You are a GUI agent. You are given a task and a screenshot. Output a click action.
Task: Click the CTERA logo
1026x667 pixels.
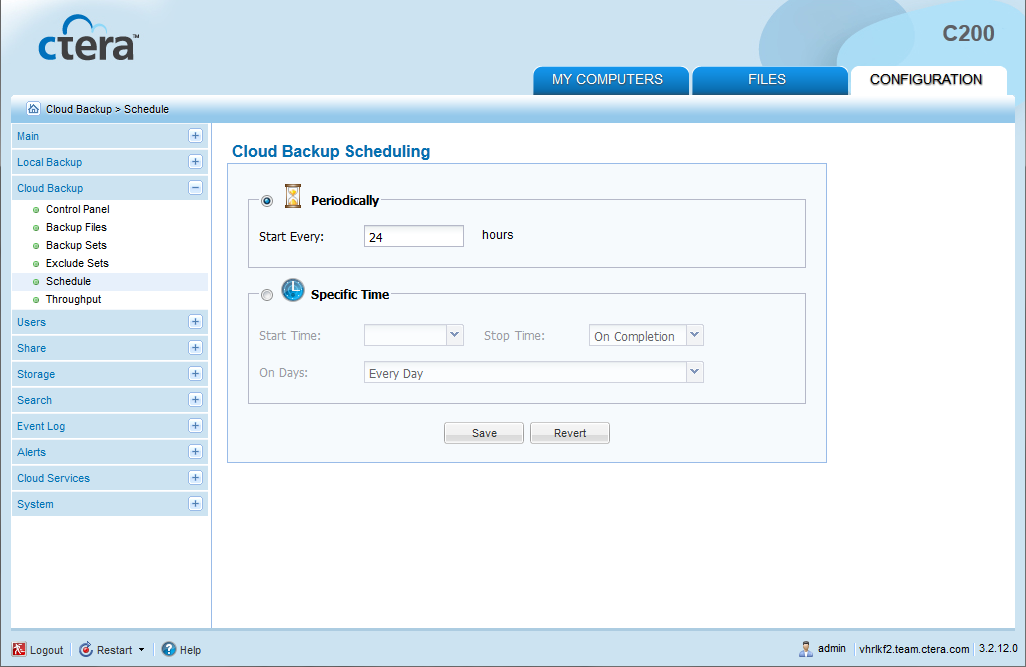[x=88, y=38]
